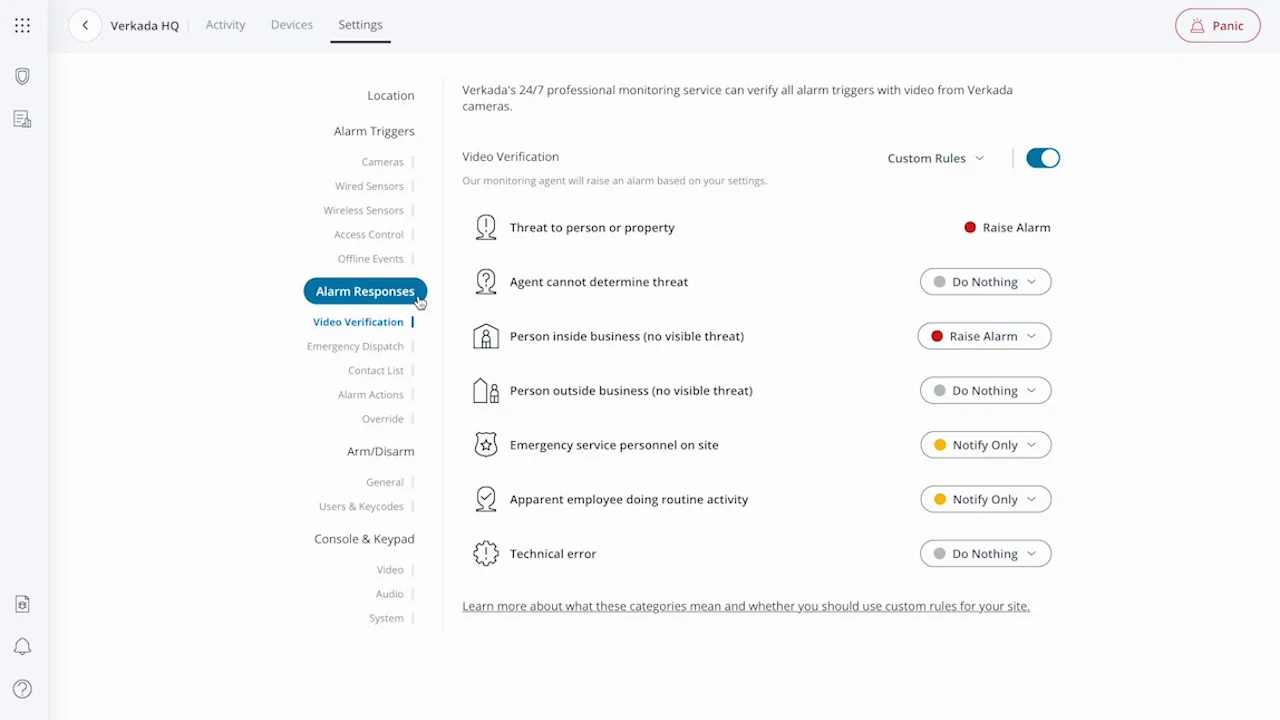The image size is (1280, 720).
Task: Open dropdown for Emergency service personnel on site
Action: pyautogui.click(x=985, y=445)
